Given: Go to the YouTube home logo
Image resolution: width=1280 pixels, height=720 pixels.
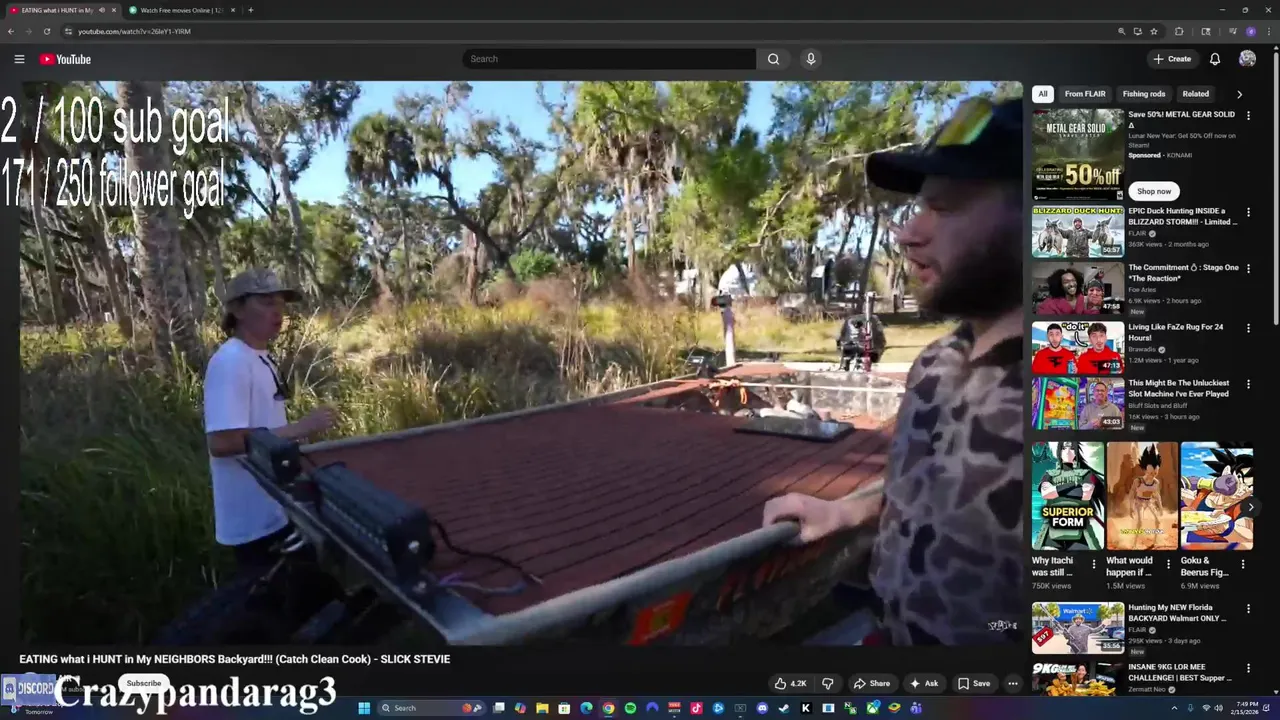Looking at the screenshot, I should (x=65, y=59).
